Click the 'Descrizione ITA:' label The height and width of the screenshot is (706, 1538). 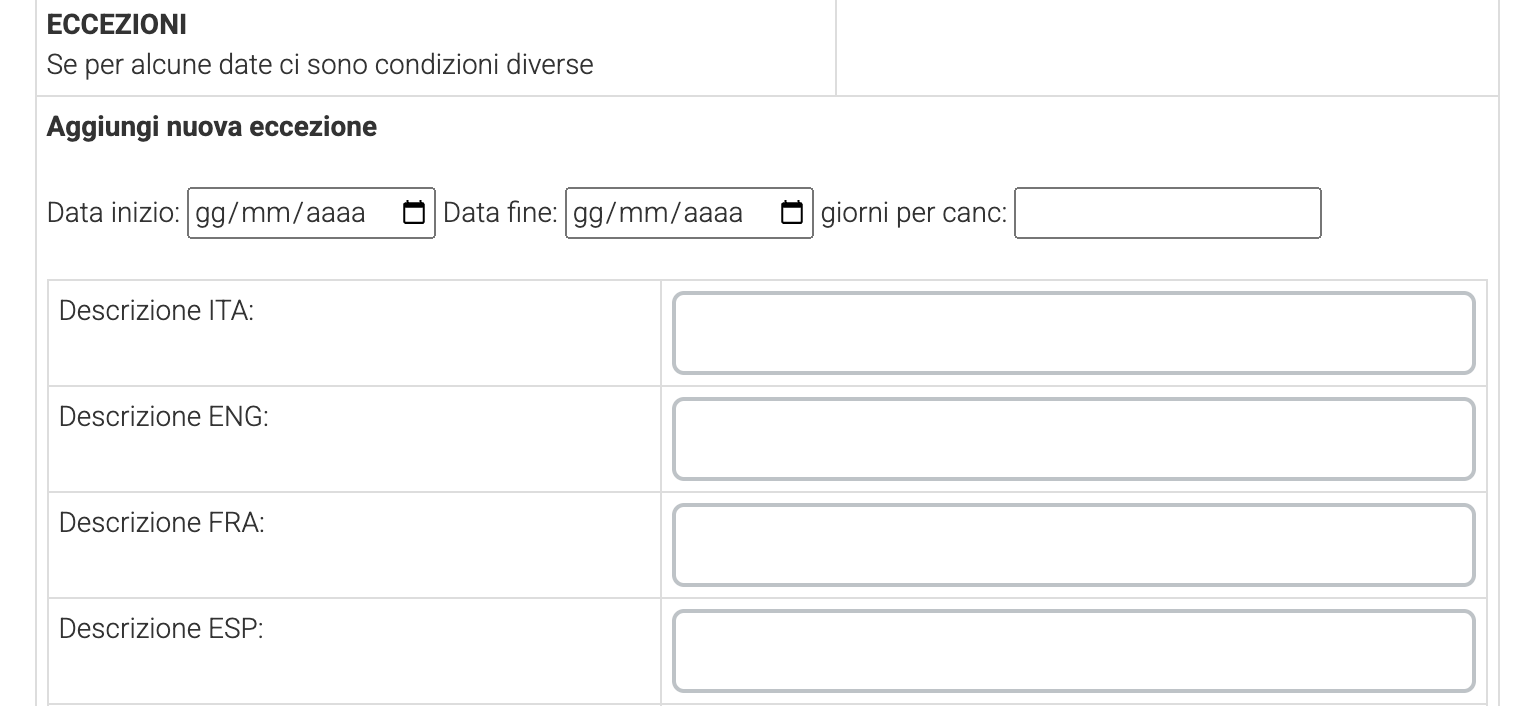[x=156, y=311]
